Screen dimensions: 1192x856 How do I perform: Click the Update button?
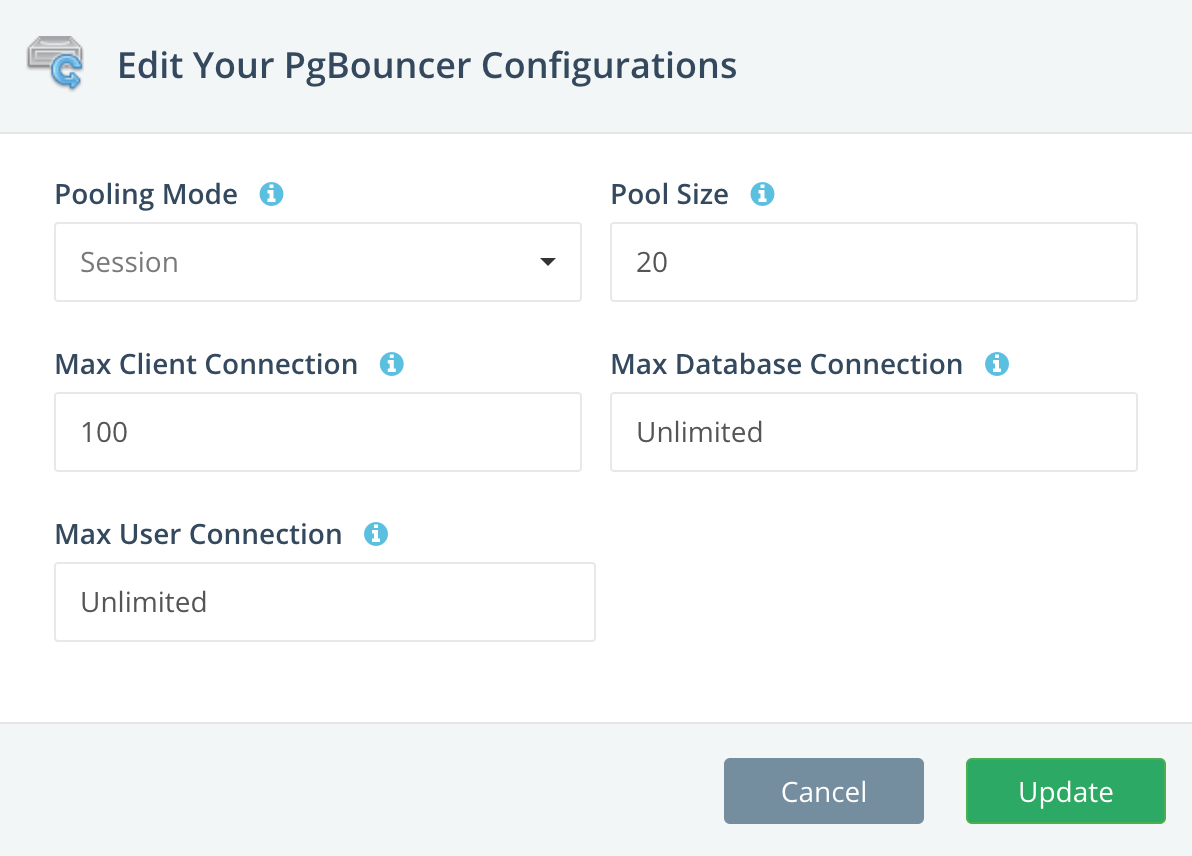pos(1065,791)
